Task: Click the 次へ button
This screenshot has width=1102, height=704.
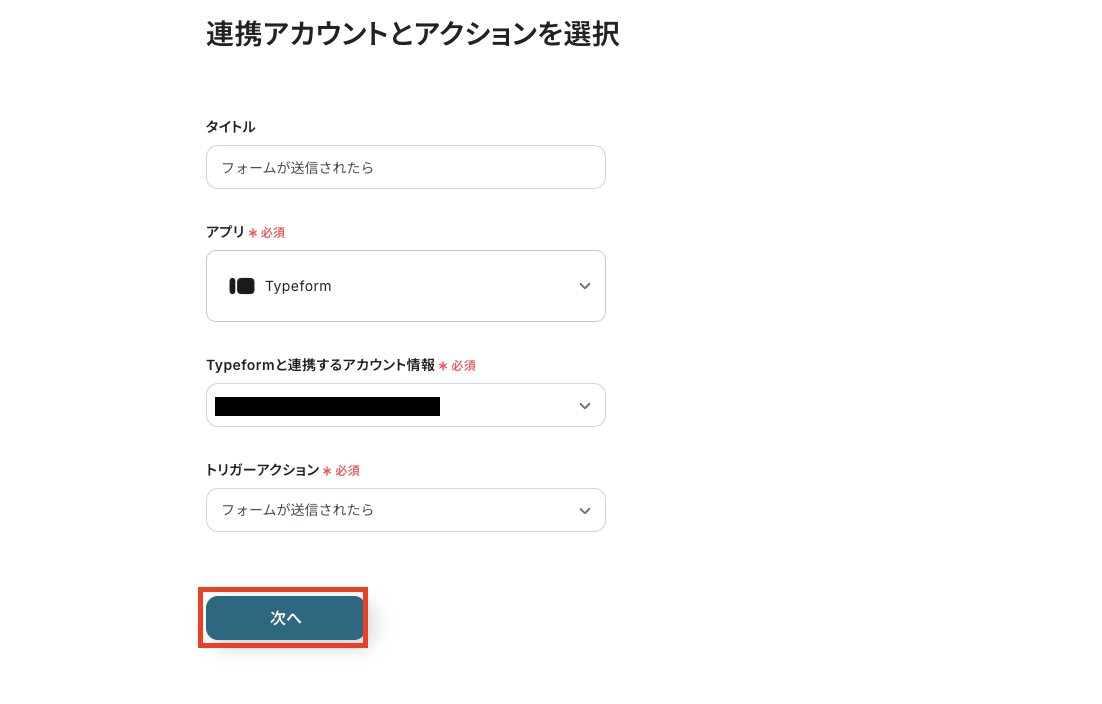Action: 285,618
